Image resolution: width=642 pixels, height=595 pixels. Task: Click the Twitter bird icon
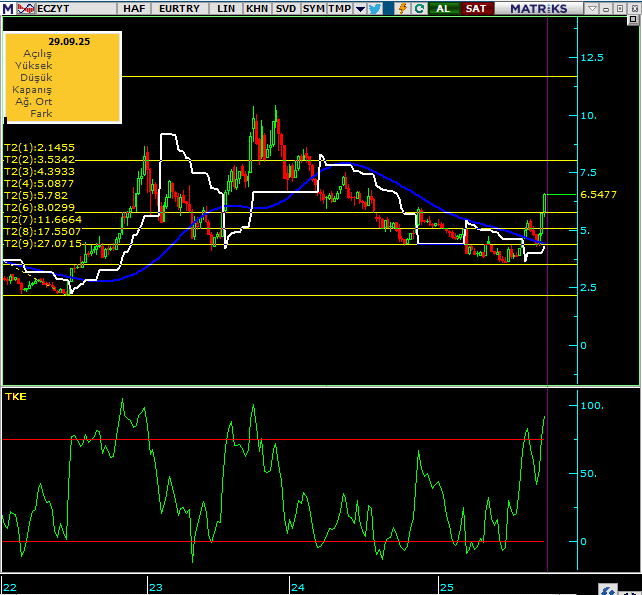pyautogui.click(x=375, y=9)
